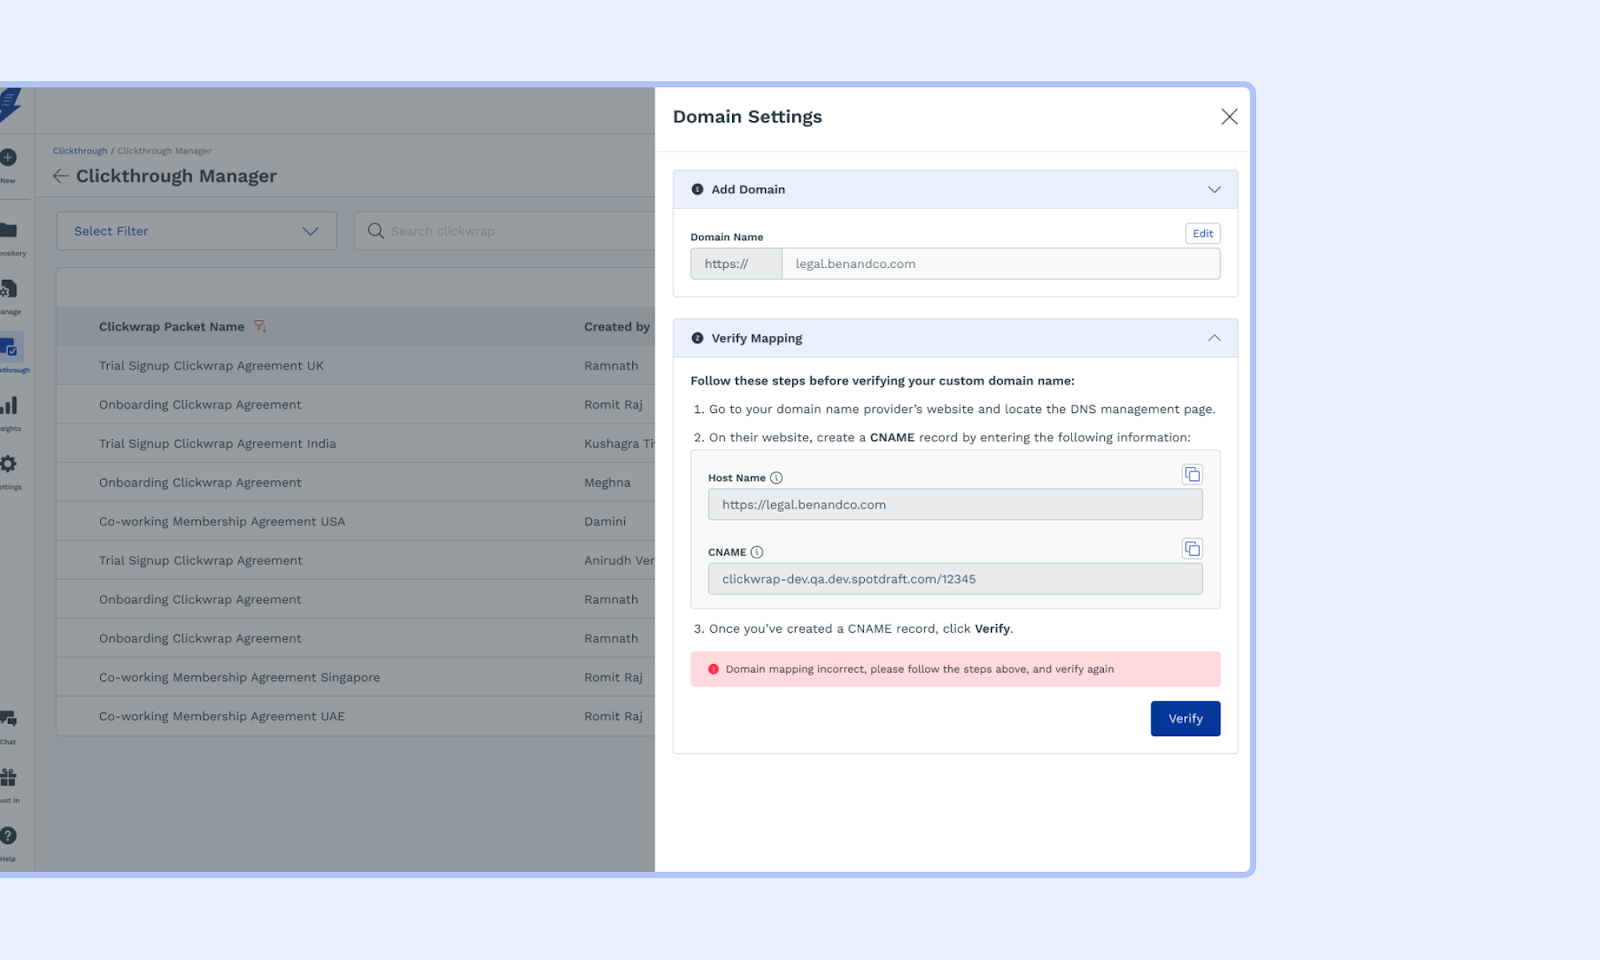The height and width of the screenshot is (960, 1600).
Task: Click the legal.benandco.com domain input field
Action: pyautogui.click(x=1000, y=263)
